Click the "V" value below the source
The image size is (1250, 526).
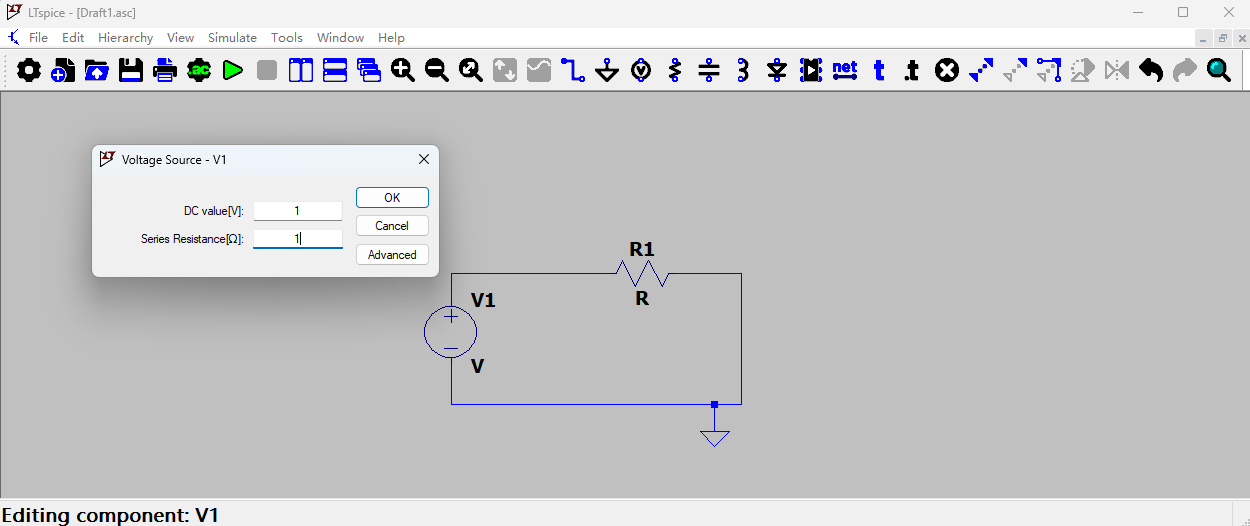tap(478, 366)
